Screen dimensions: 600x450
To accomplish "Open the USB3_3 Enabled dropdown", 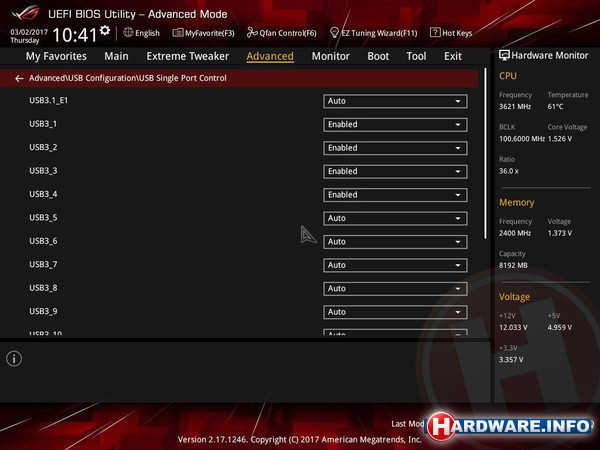I will (x=395, y=171).
